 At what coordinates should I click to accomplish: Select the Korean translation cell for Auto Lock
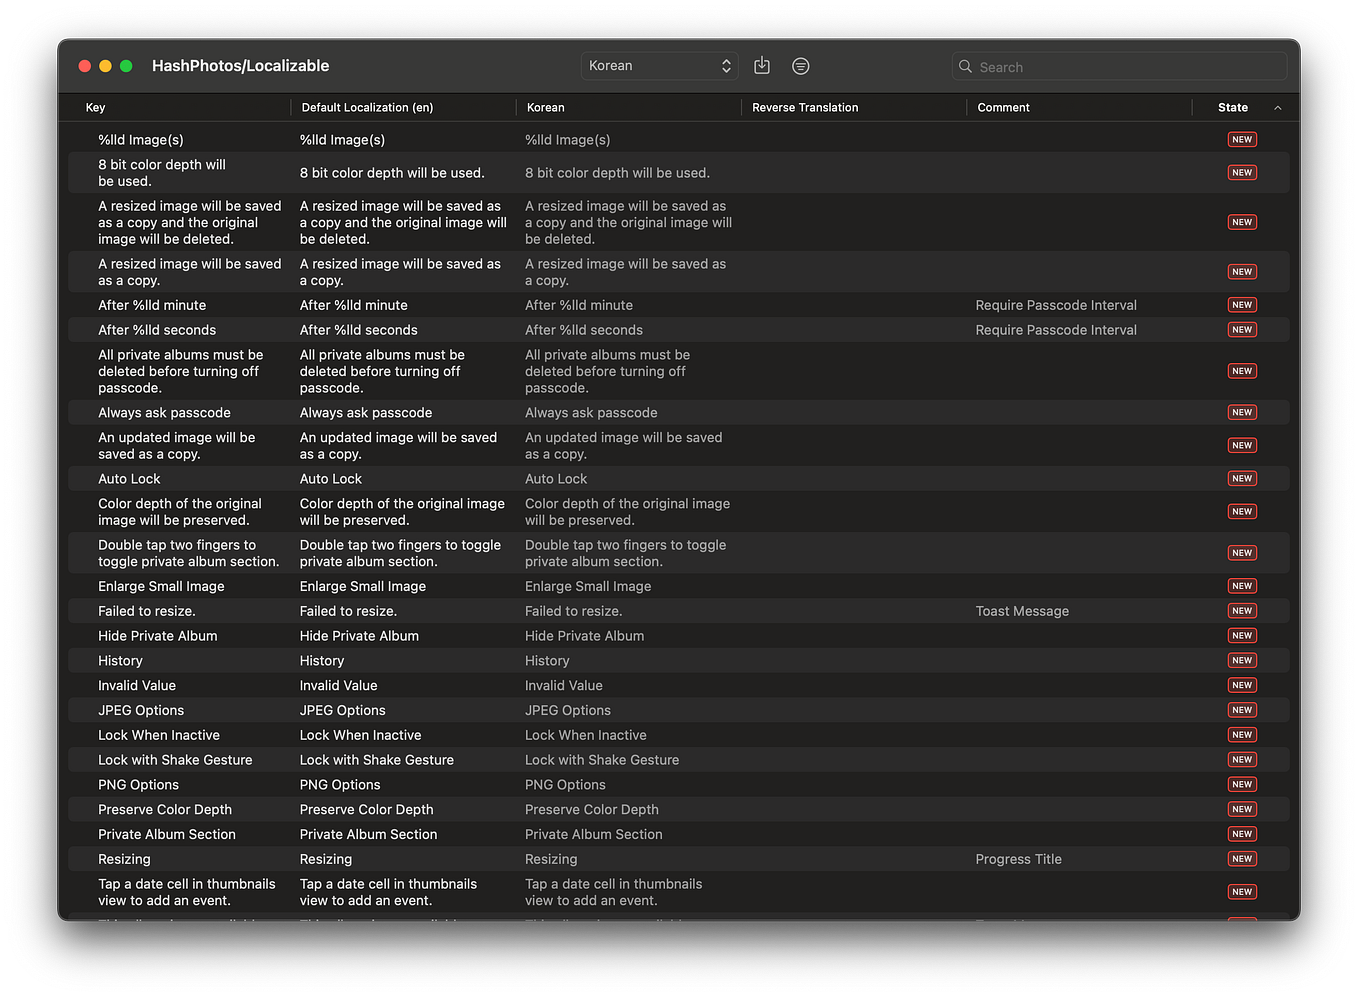[556, 478]
